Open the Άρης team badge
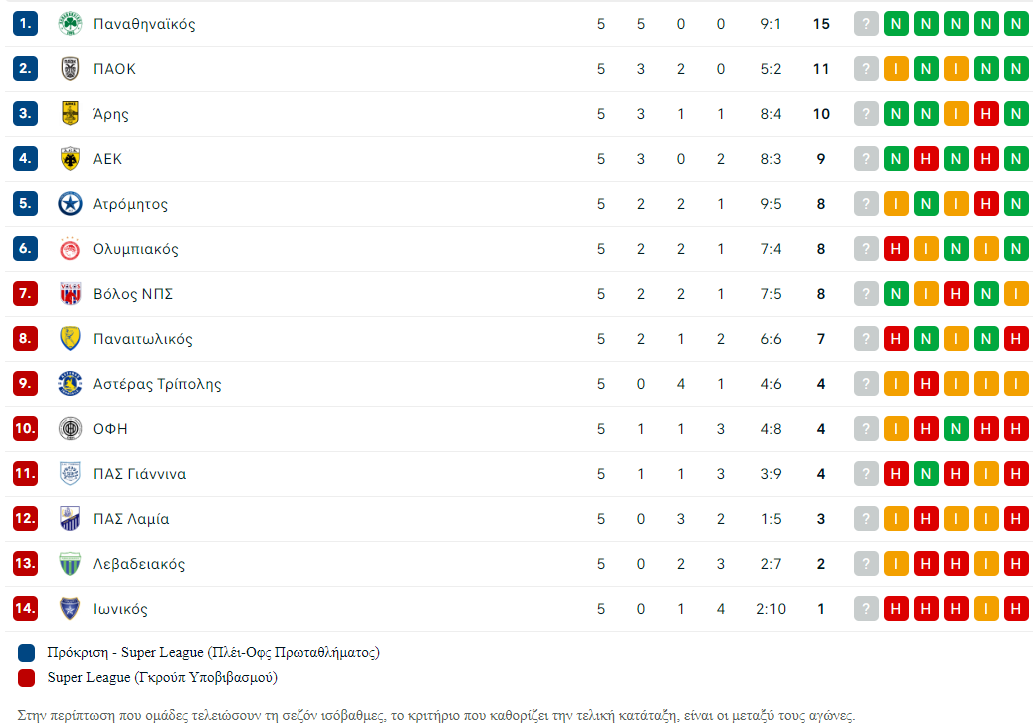Screen dimensions: 1033x728 (x=70, y=113)
